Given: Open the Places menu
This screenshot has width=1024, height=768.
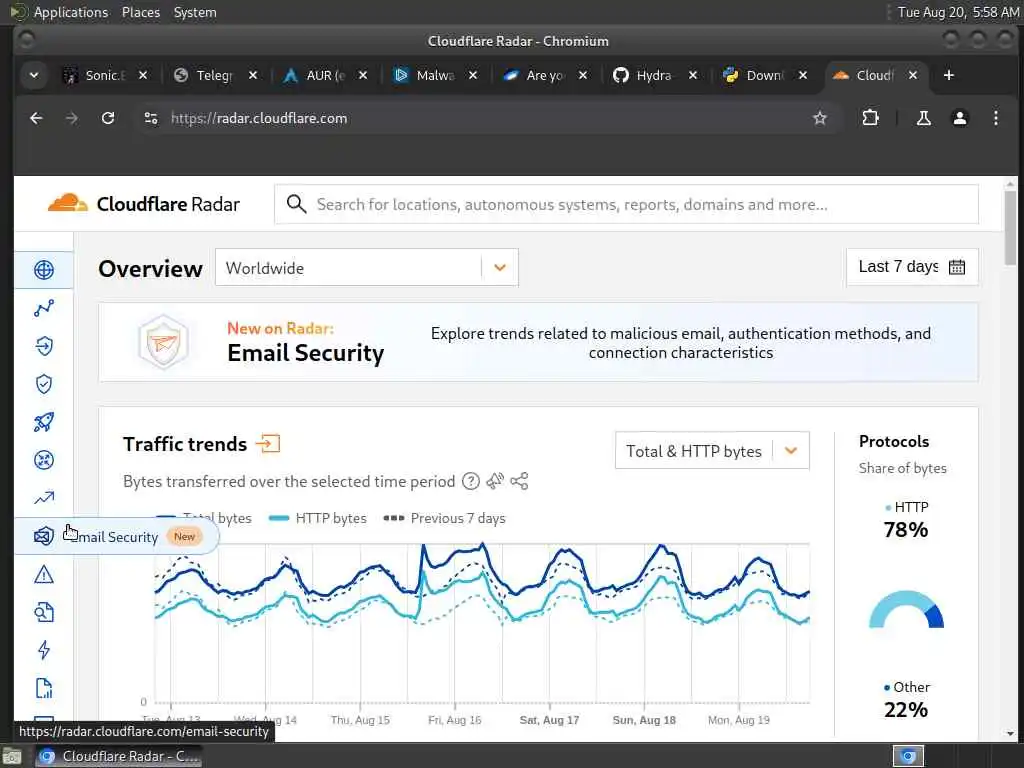Looking at the screenshot, I should (x=140, y=12).
